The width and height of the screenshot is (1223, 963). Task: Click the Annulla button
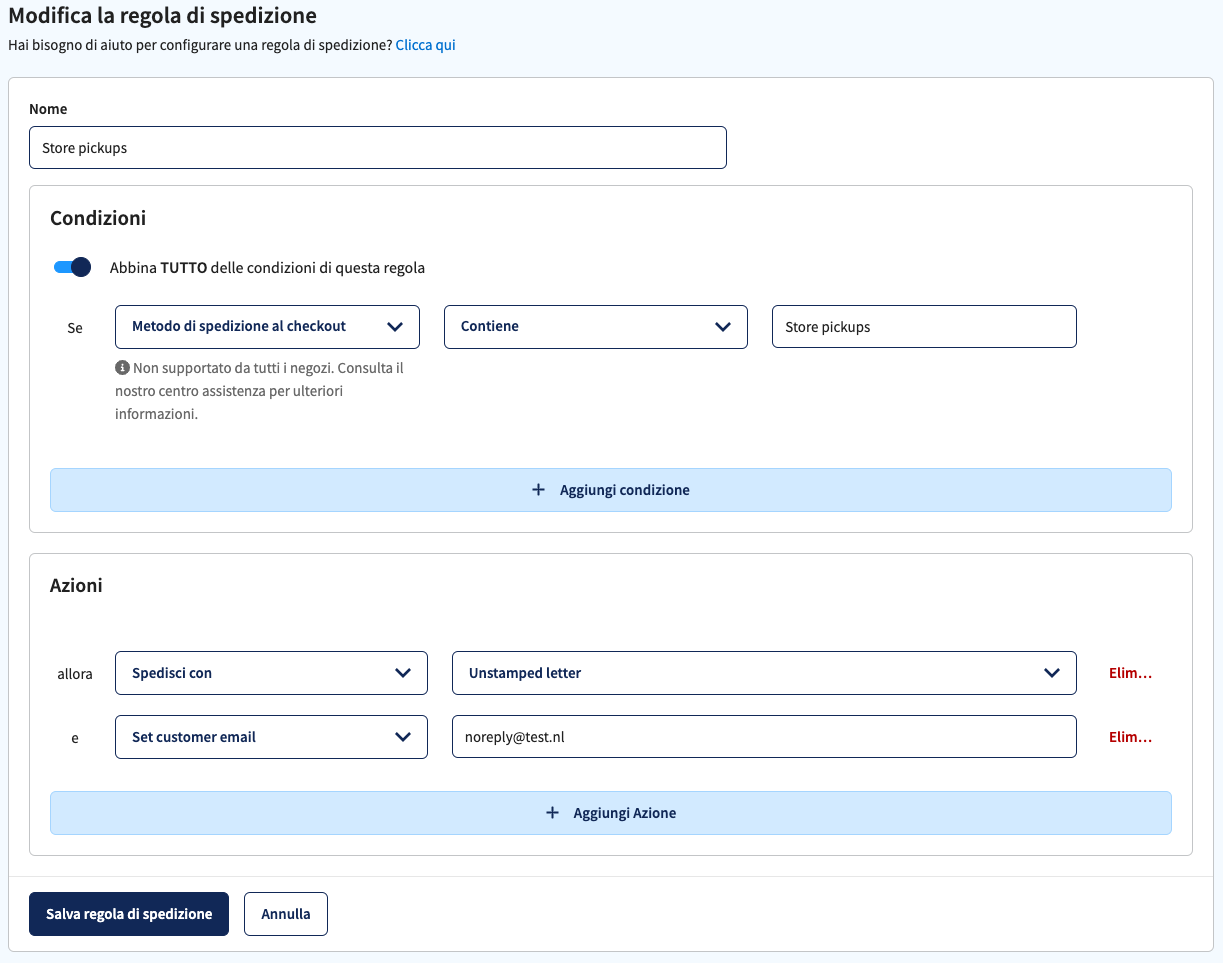286,914
